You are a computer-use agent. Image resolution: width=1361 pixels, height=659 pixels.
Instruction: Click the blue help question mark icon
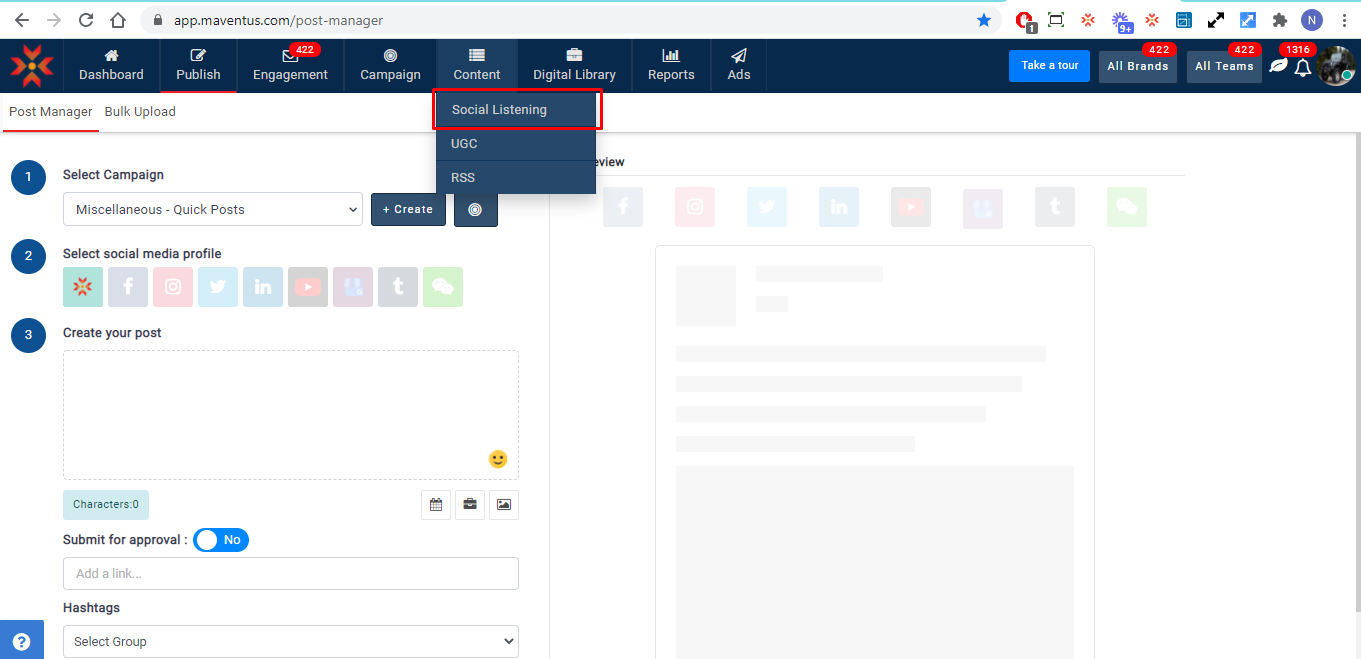[x=21, y=642]
